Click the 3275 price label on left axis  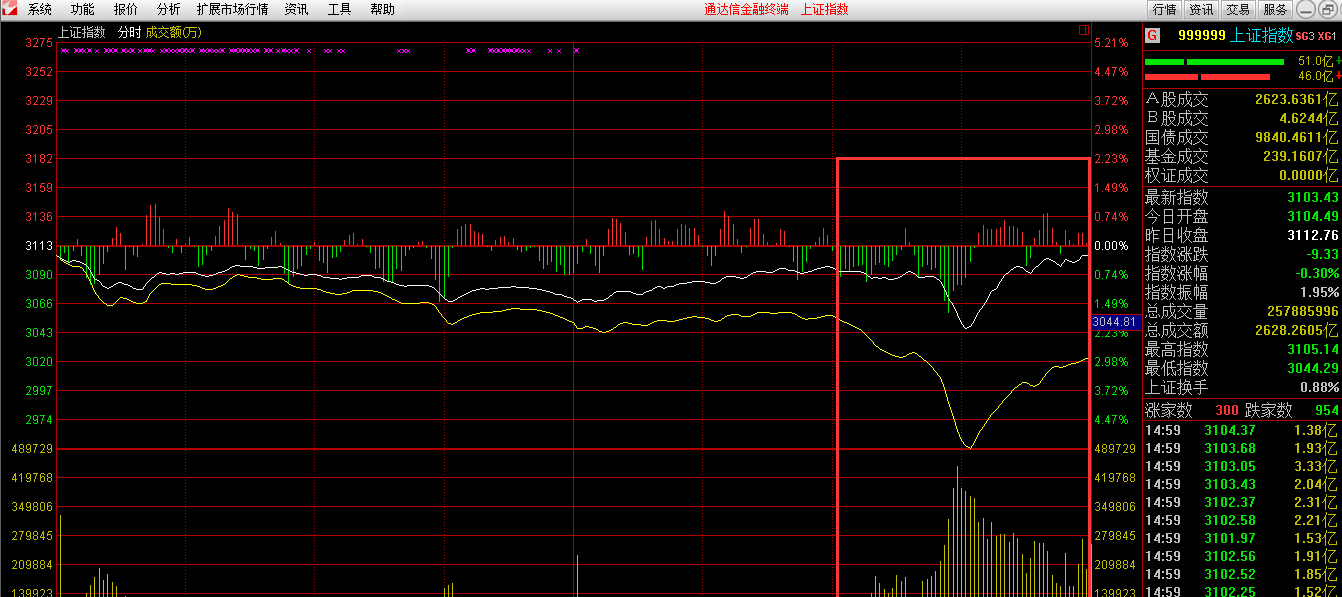[40, 43]
